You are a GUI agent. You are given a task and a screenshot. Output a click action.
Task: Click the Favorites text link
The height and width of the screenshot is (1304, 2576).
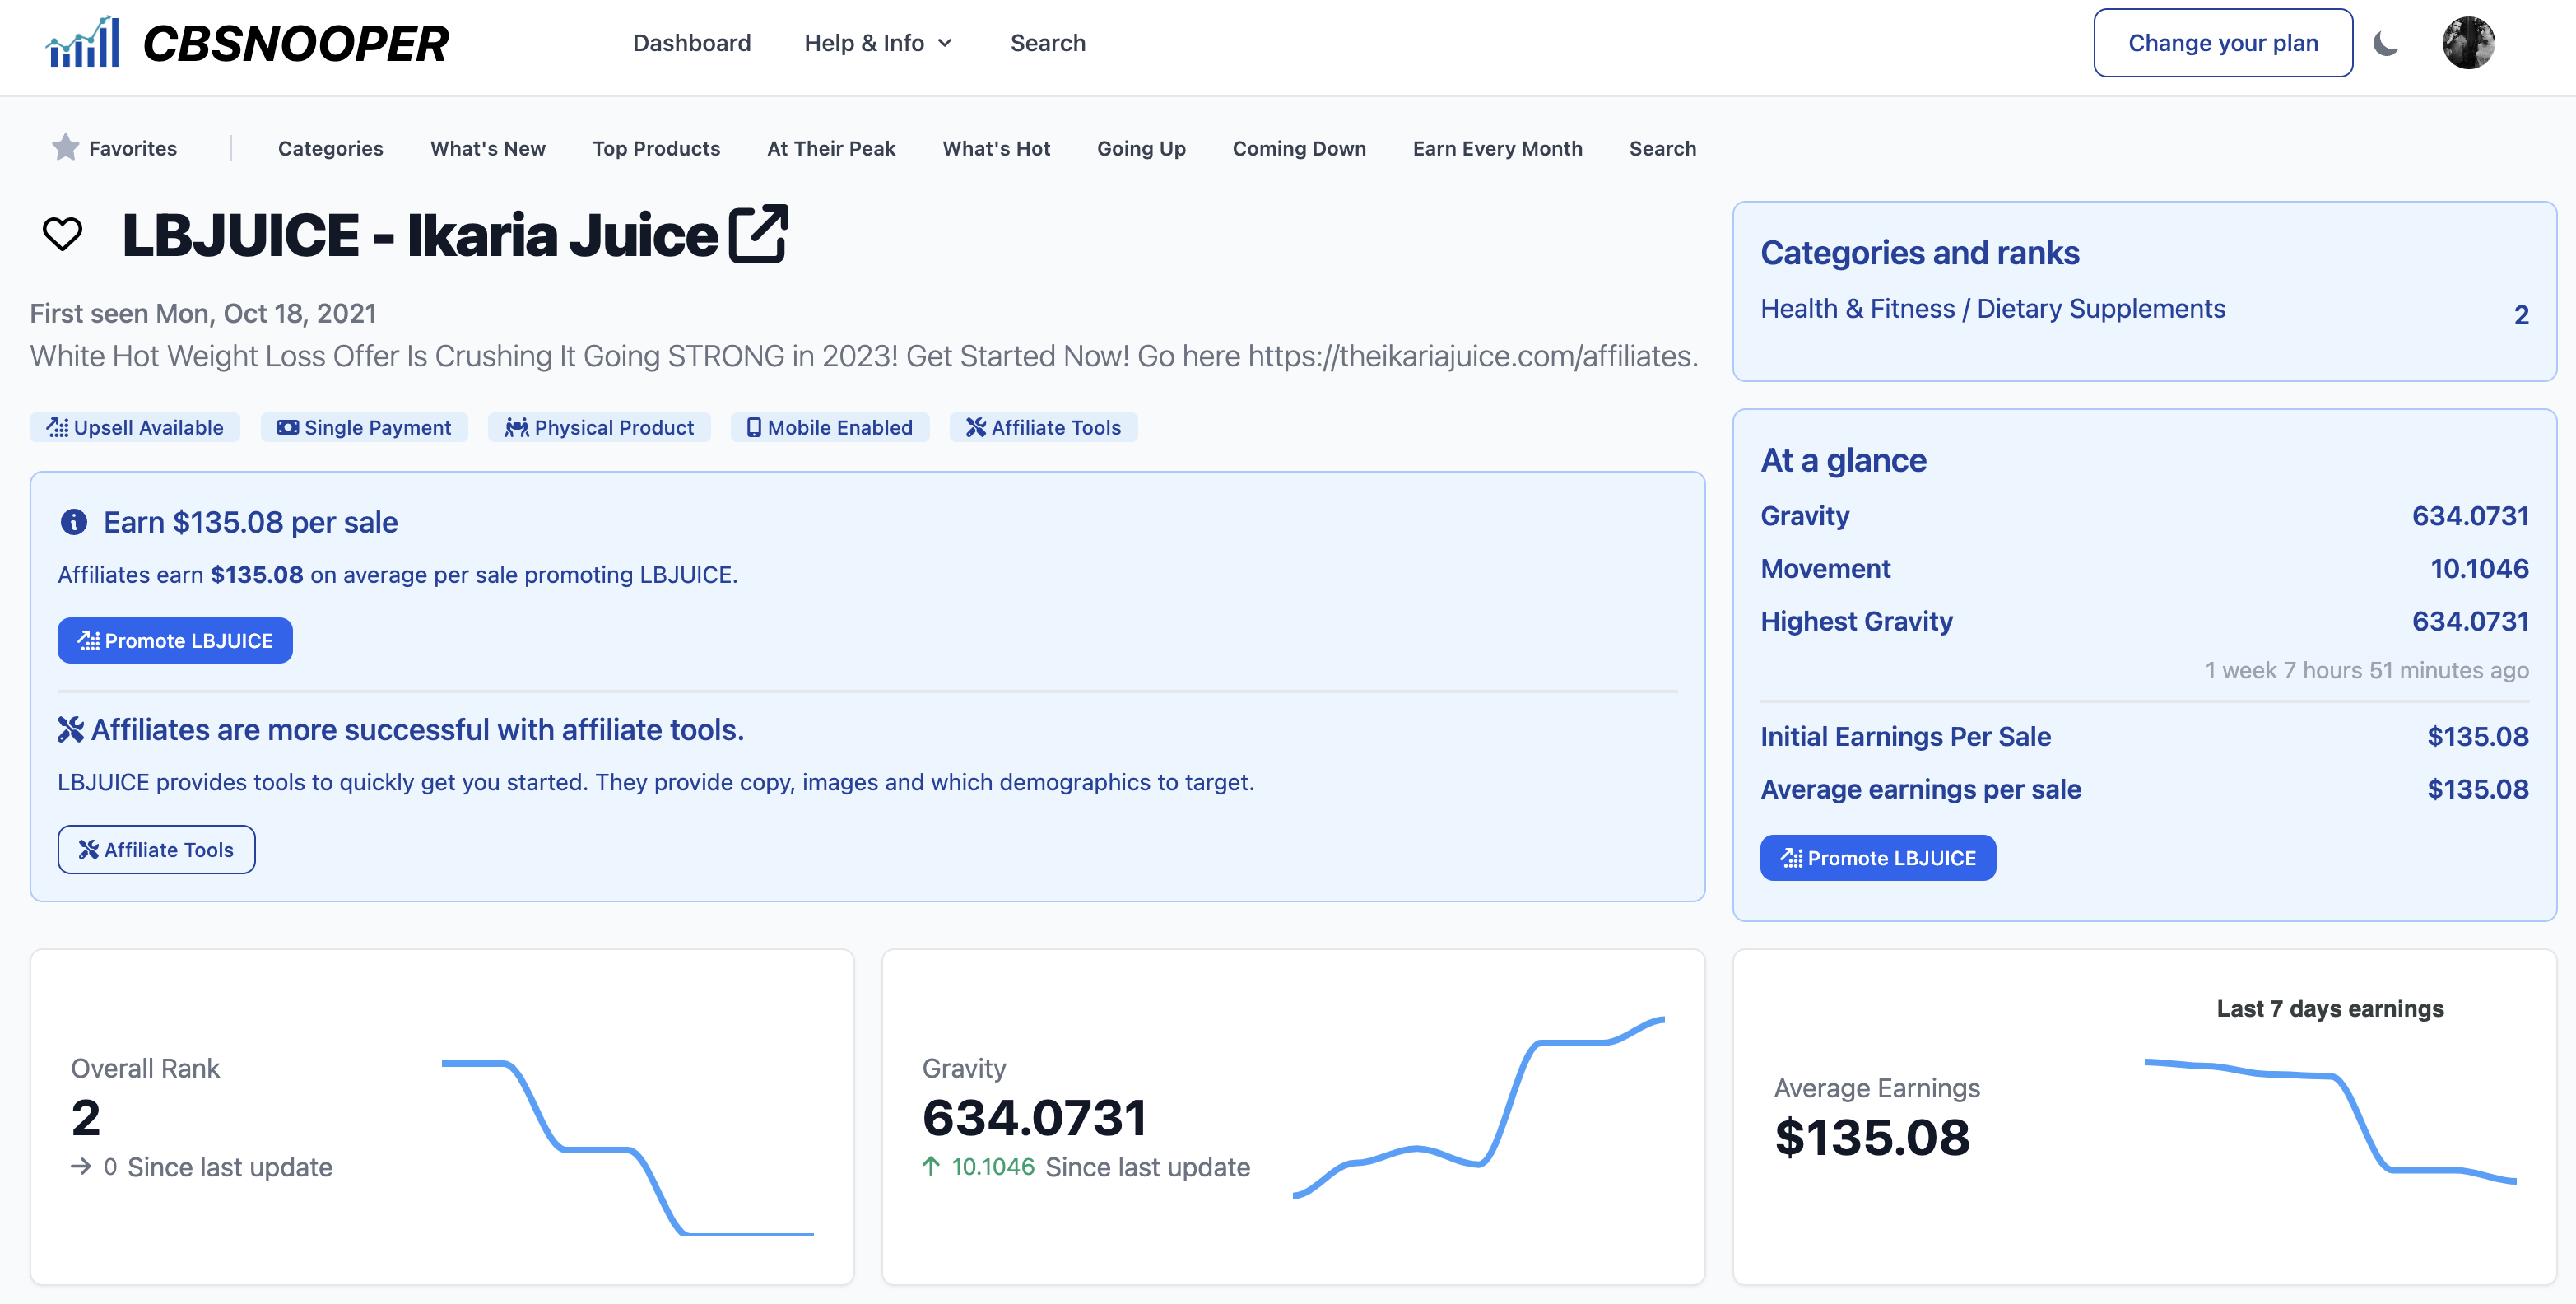point(133,148)
